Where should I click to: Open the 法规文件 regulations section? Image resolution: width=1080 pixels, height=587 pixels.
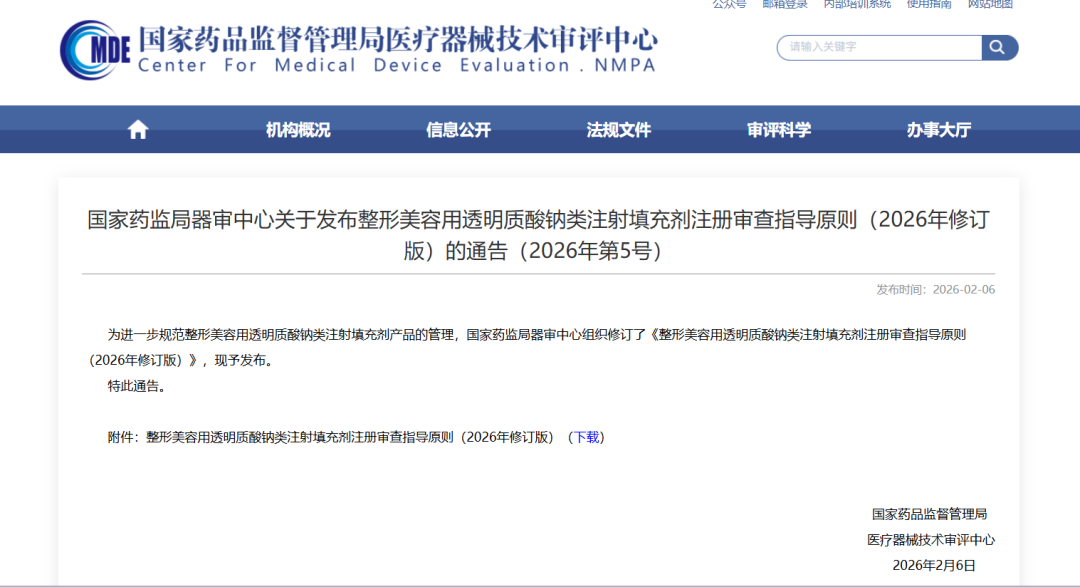click(x=617, y=129)
